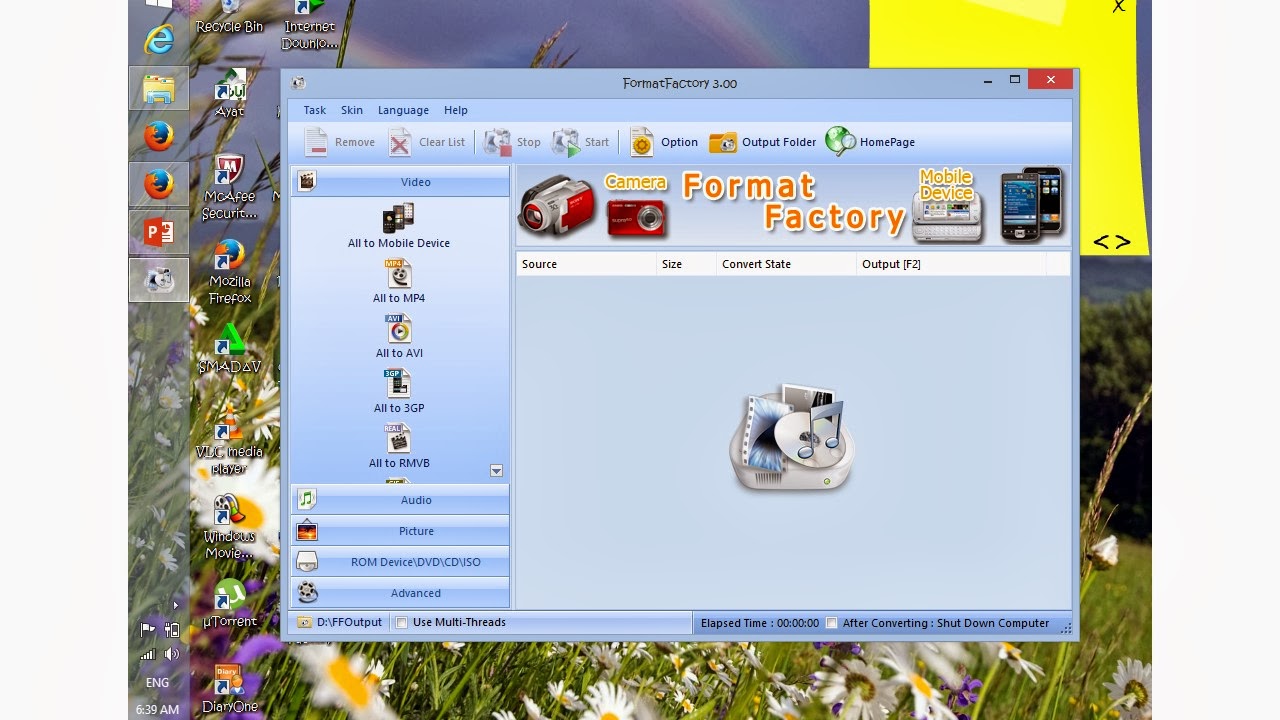Select the All to MP4 converter
Image resolution: width=1280 pixels, height=720 pixels.
point(398,281)
